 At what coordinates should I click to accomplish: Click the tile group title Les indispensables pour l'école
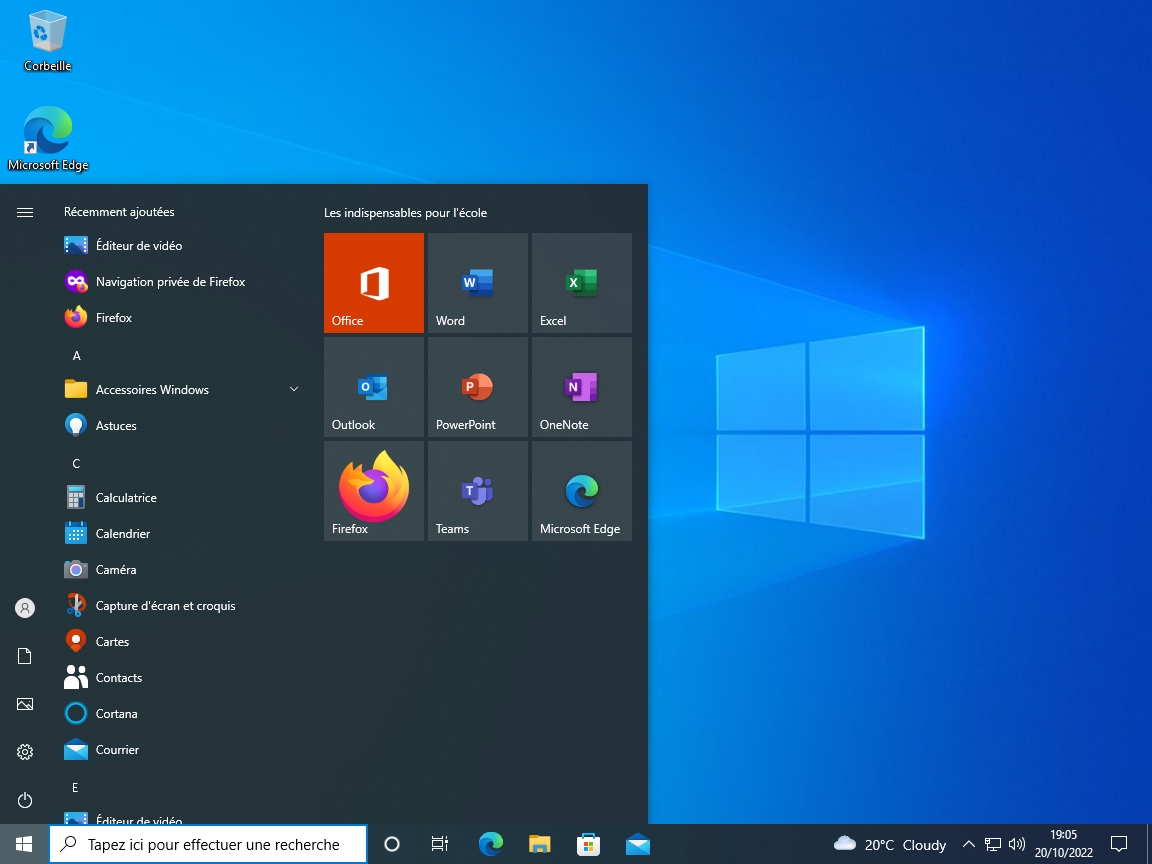[x=406, y=212]
